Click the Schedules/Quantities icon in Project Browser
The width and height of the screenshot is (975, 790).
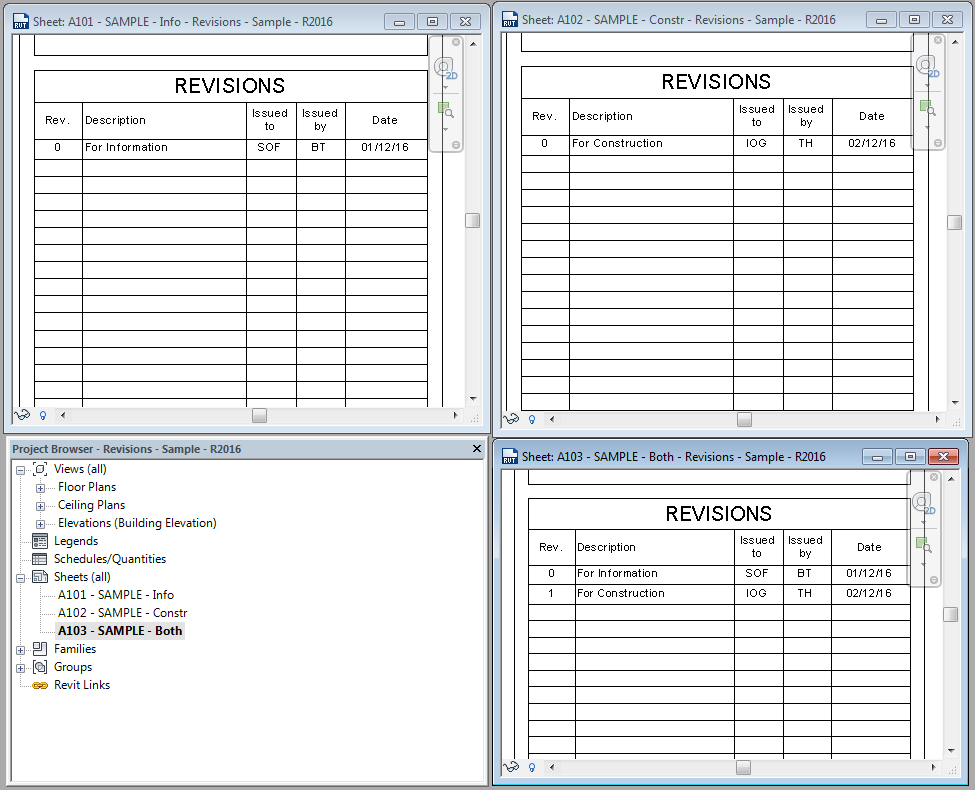click(40, 559)
